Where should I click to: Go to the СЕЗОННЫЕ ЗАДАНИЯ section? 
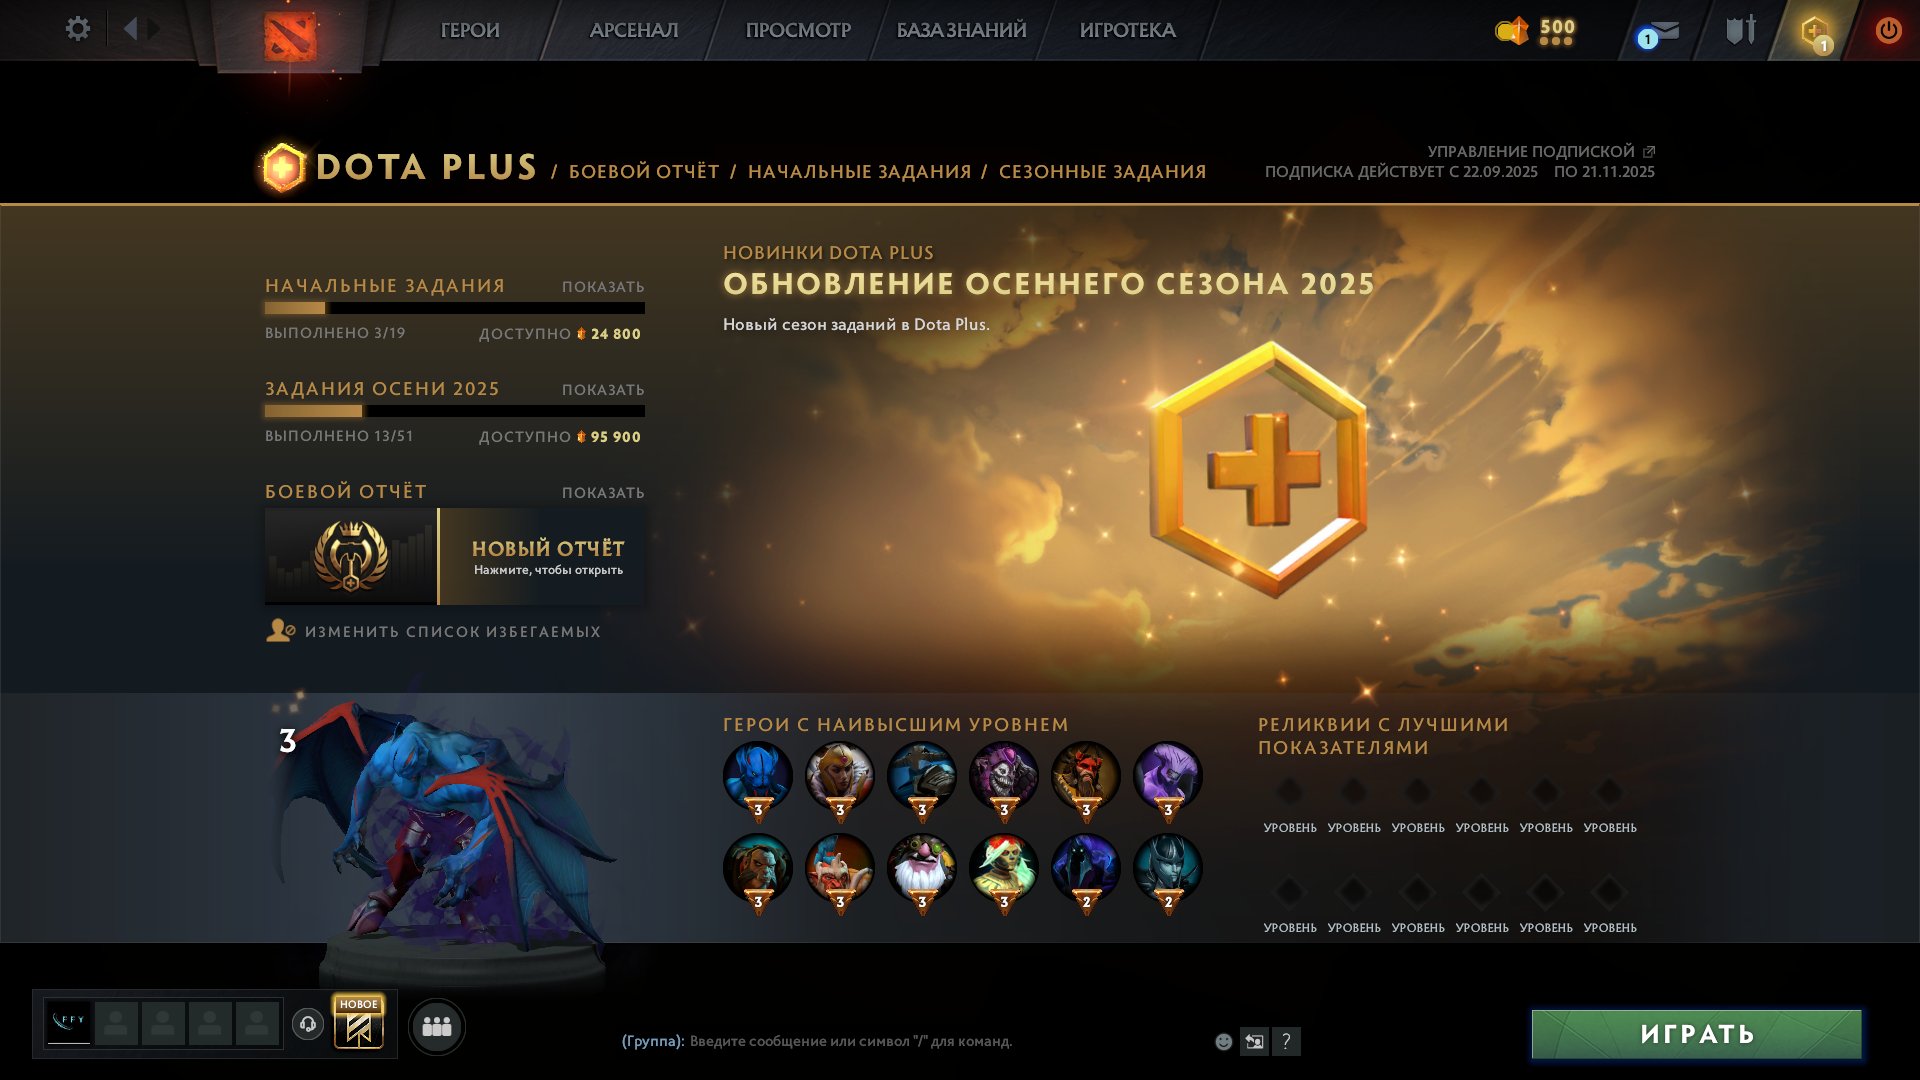pos(1102,172)
